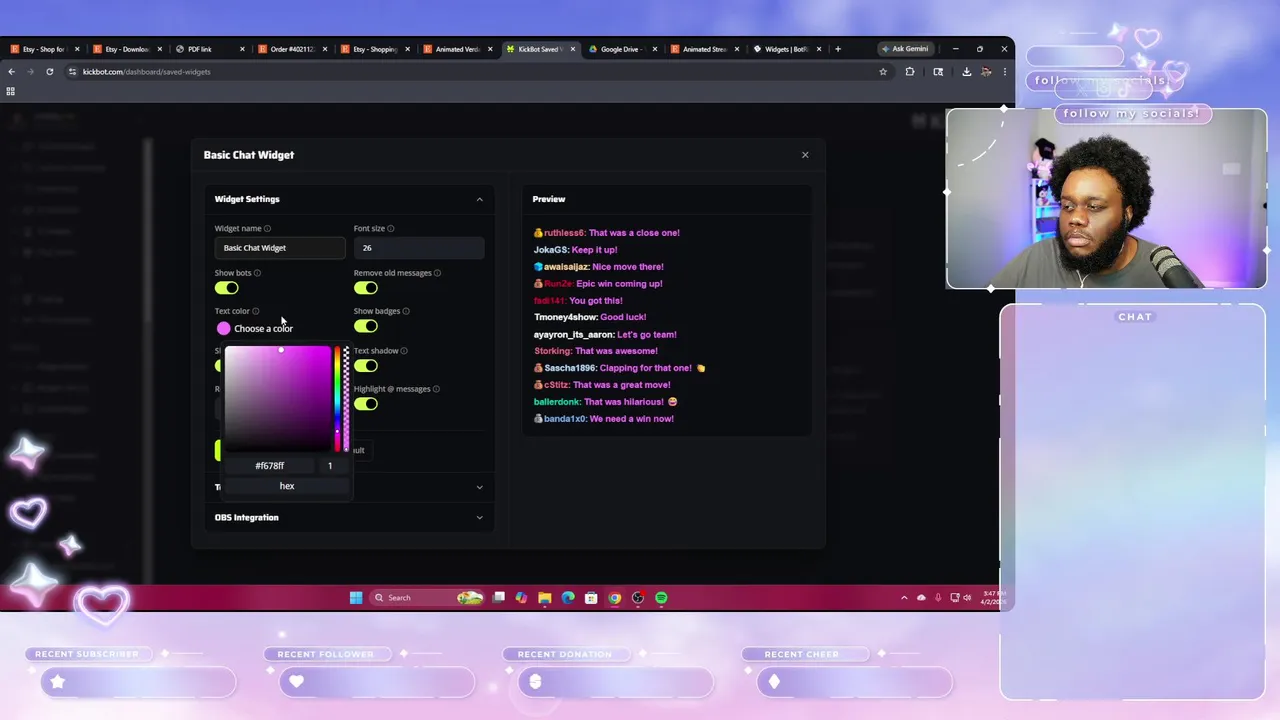Switch color format via the hex button
This screenshot has width=1280, height=720.
[x=287, y=486]
